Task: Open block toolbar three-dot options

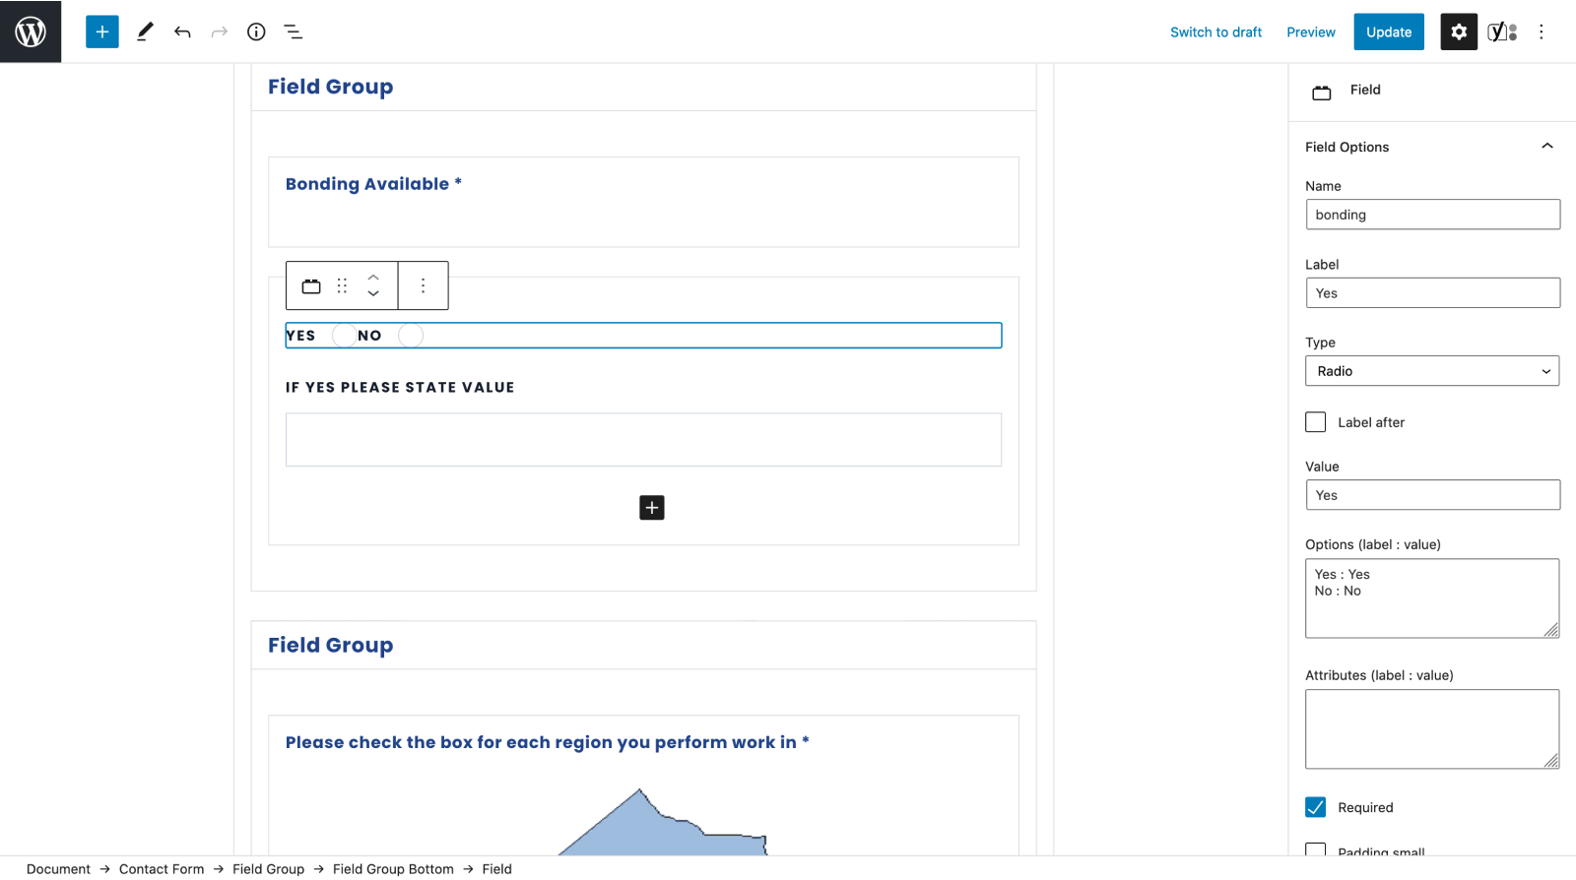Action: click(423, 286)
